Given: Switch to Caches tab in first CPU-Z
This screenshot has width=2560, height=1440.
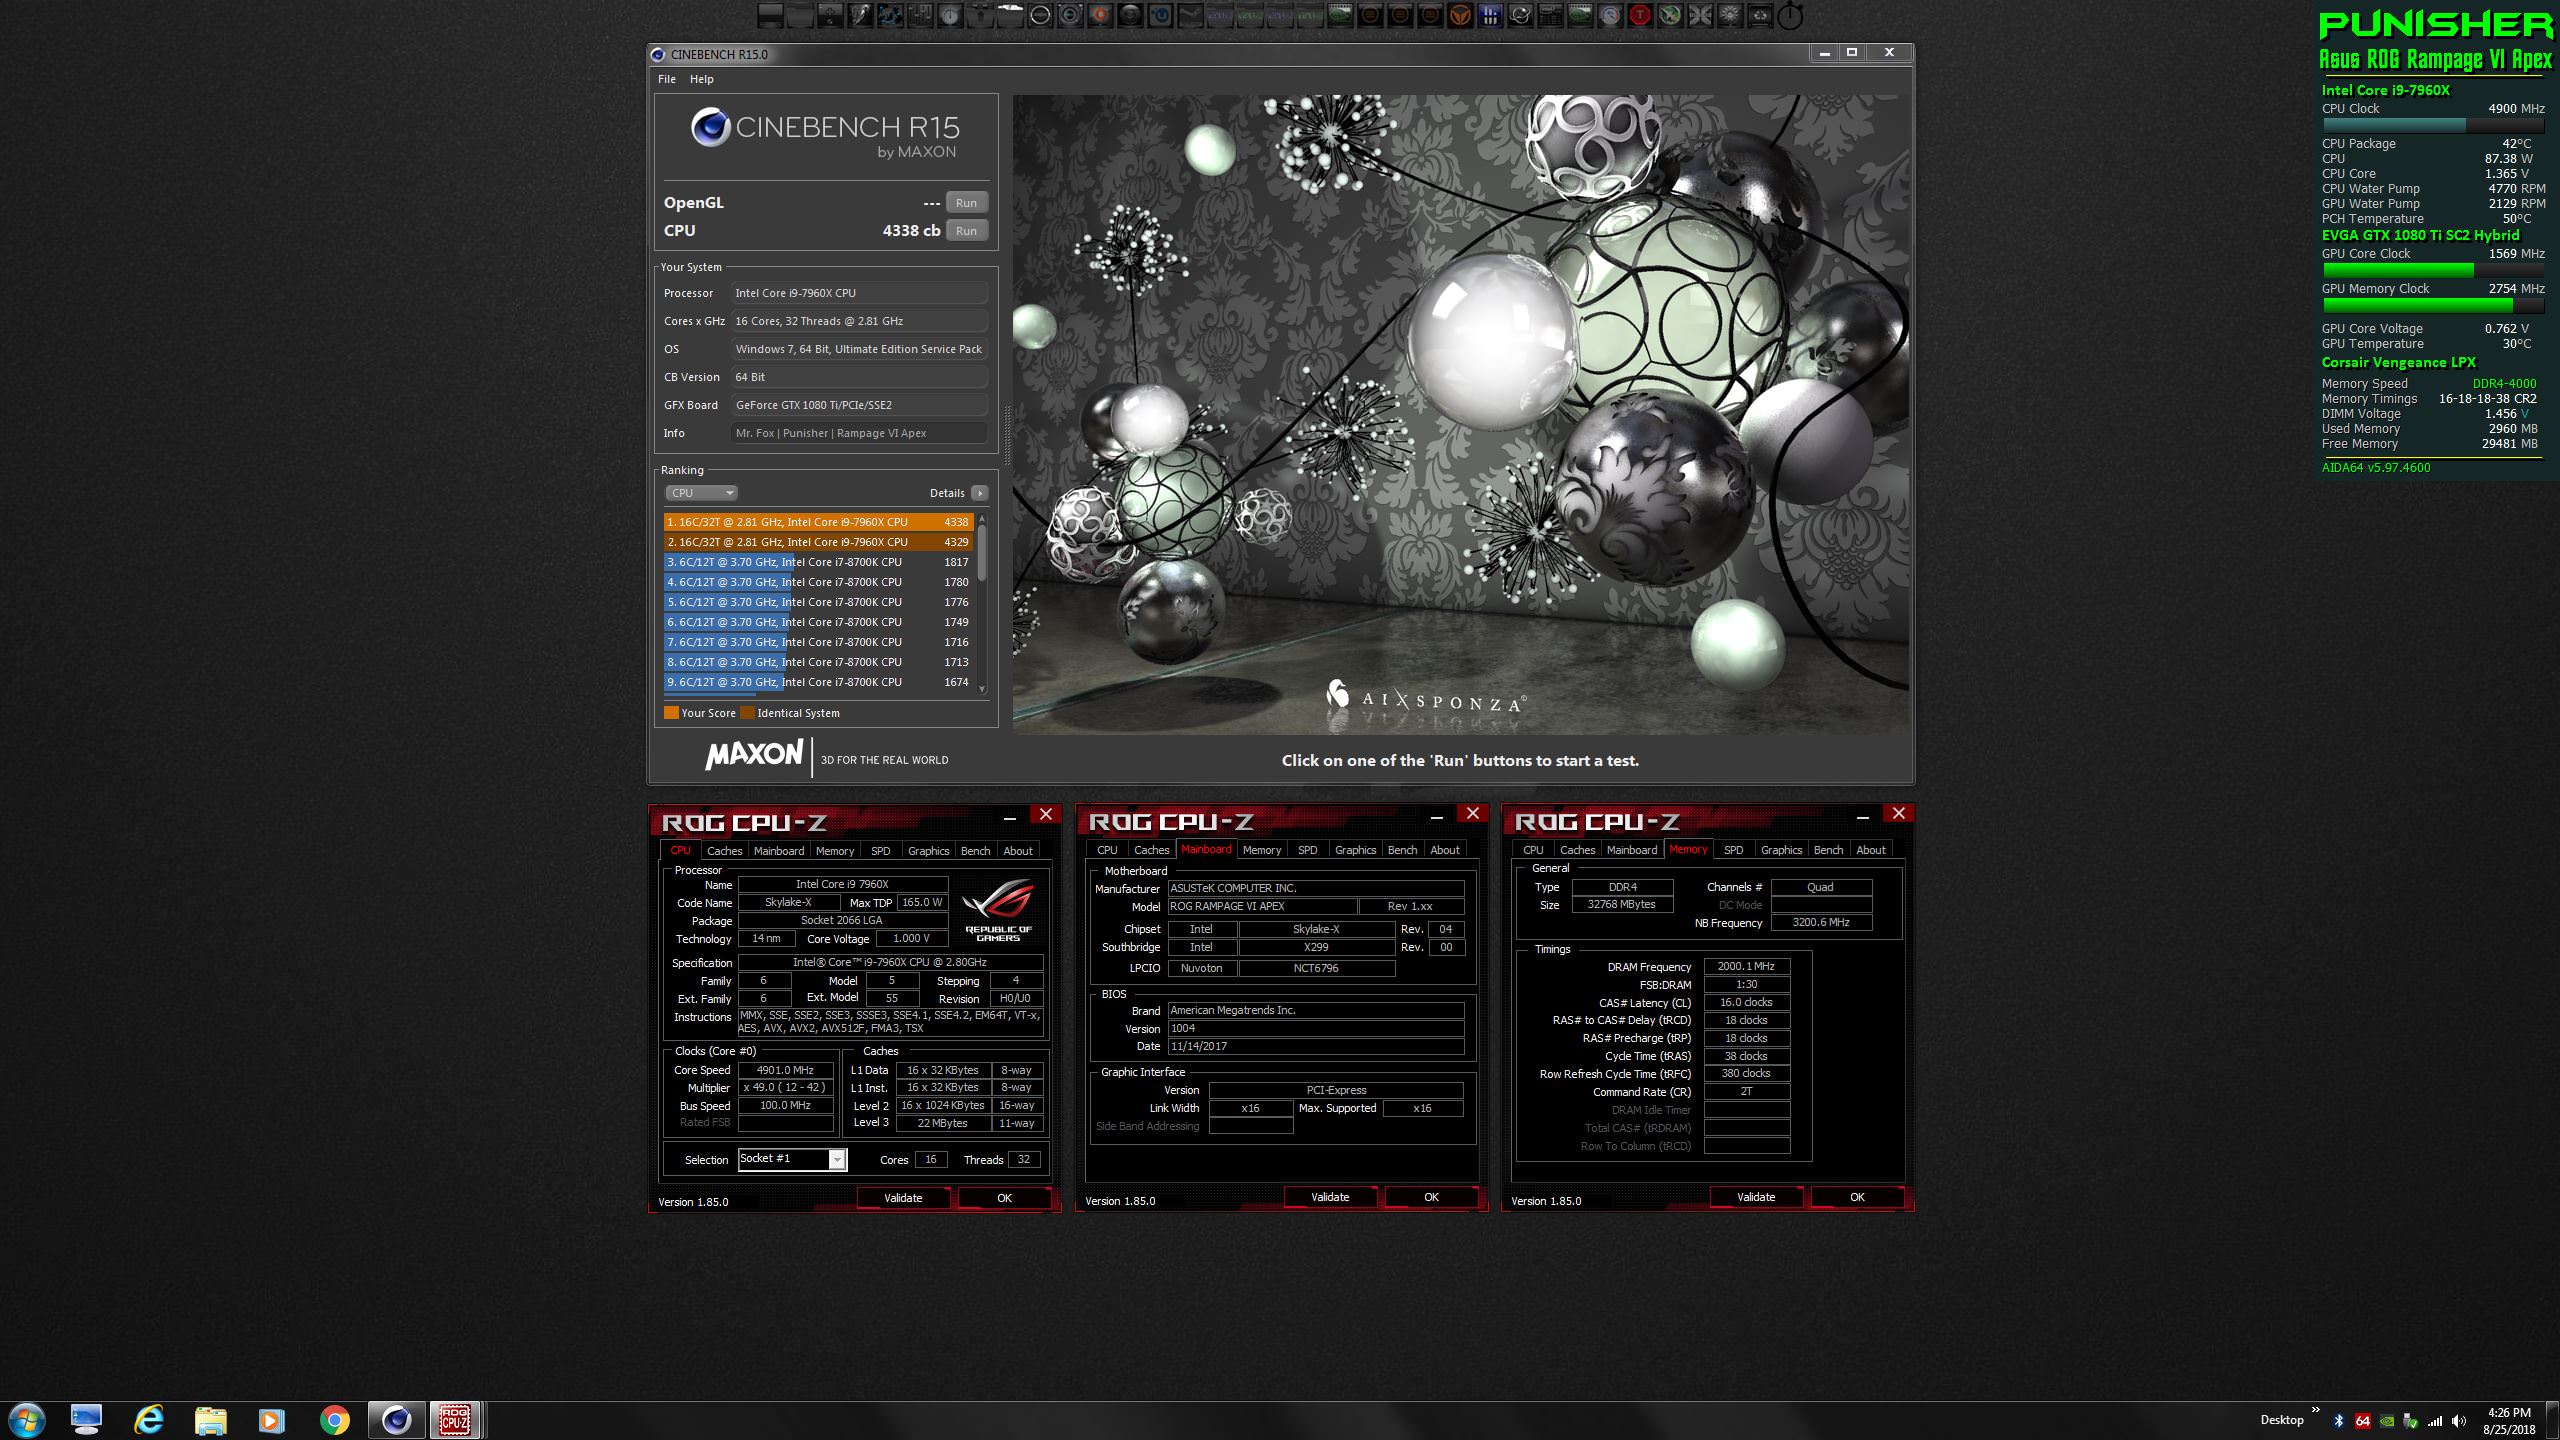Looking at the screenshot, I should (724, 851).
